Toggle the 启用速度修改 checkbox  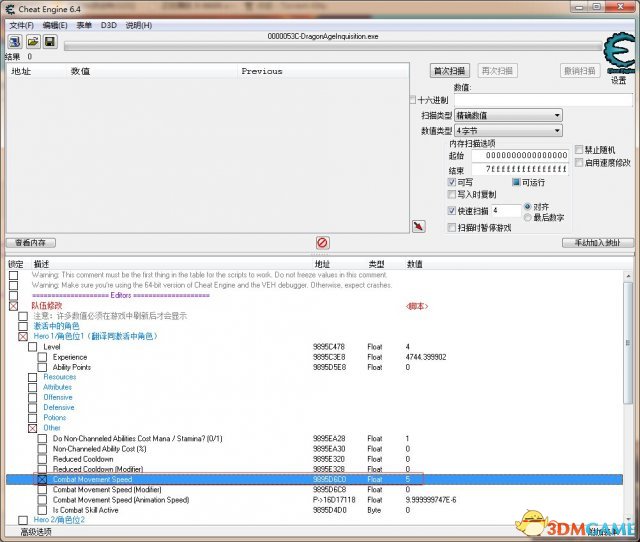(579, 163)
